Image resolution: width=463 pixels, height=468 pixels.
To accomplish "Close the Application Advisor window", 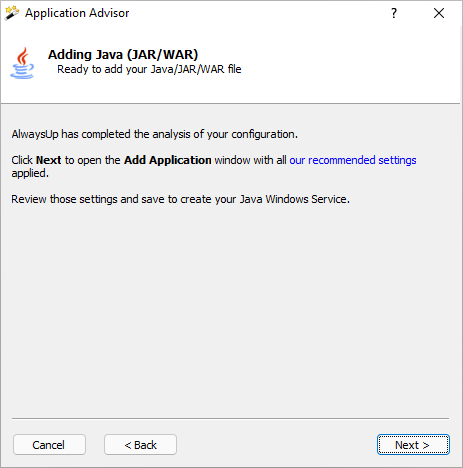I will [x=439, y=13].
